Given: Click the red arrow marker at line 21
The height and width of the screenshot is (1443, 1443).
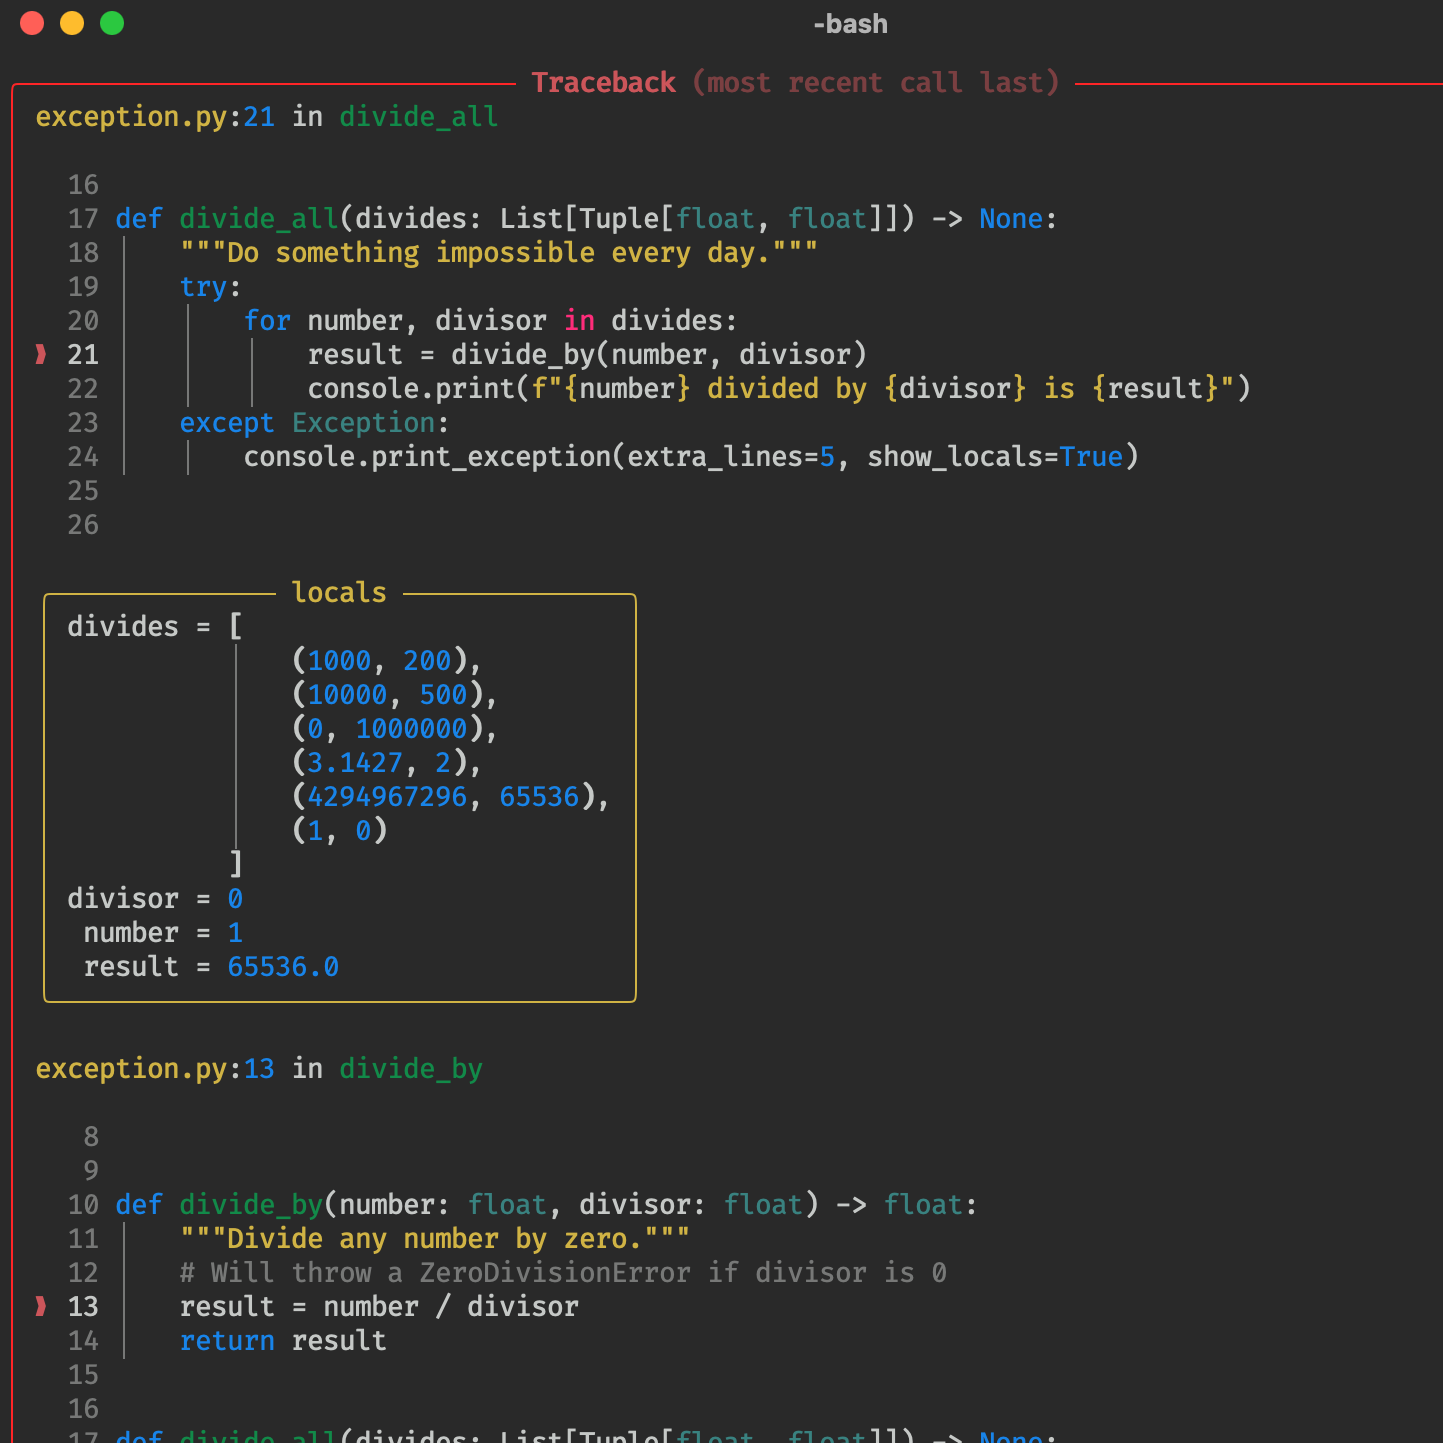Looking at the screenshot, I should click(x=41, y=355).
